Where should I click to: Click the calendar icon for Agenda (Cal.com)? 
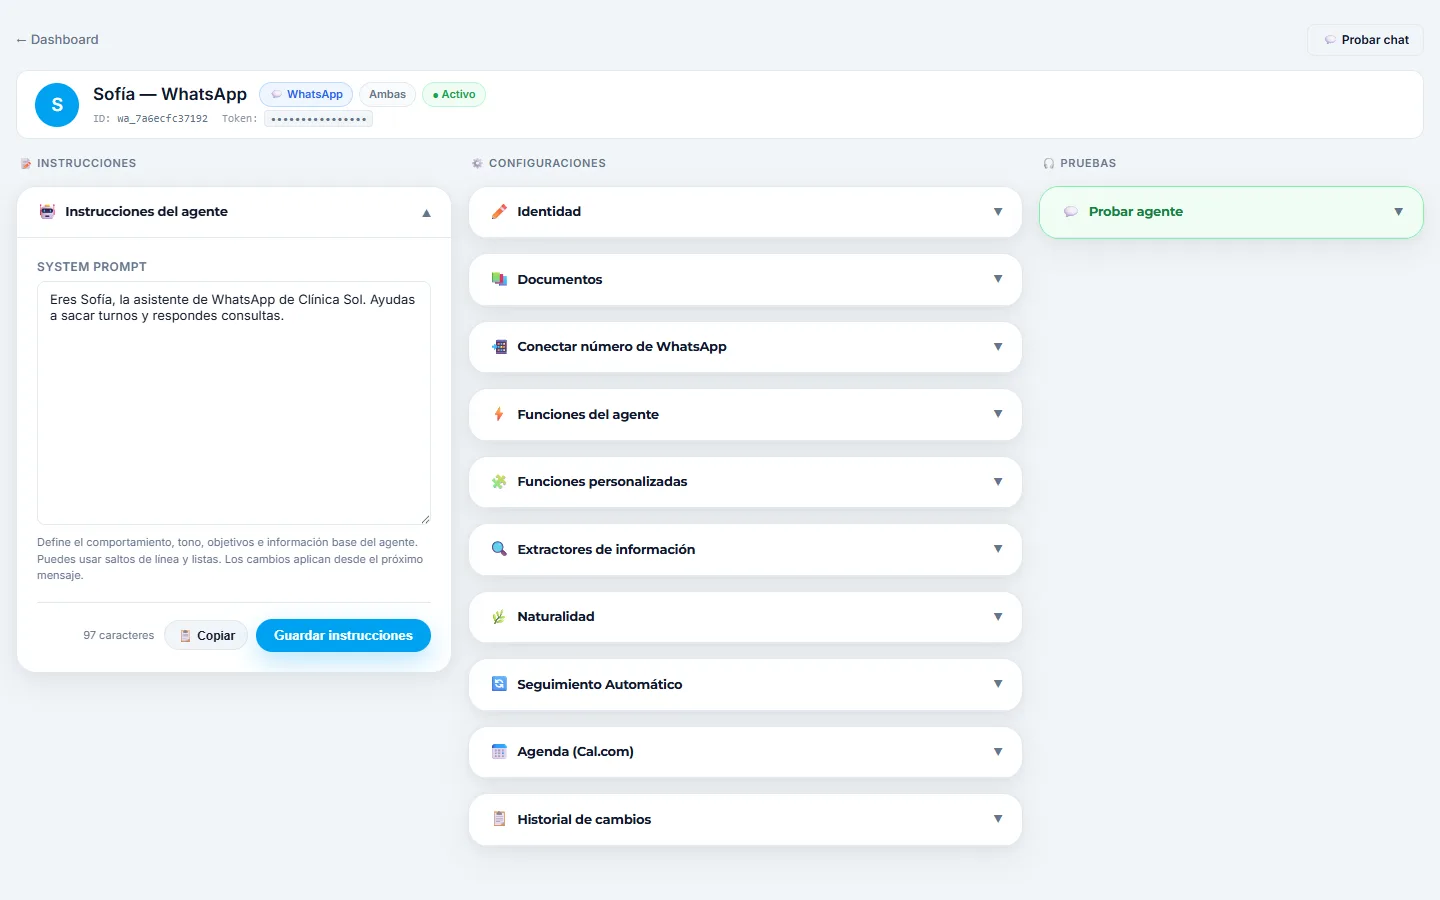(499, 752)
